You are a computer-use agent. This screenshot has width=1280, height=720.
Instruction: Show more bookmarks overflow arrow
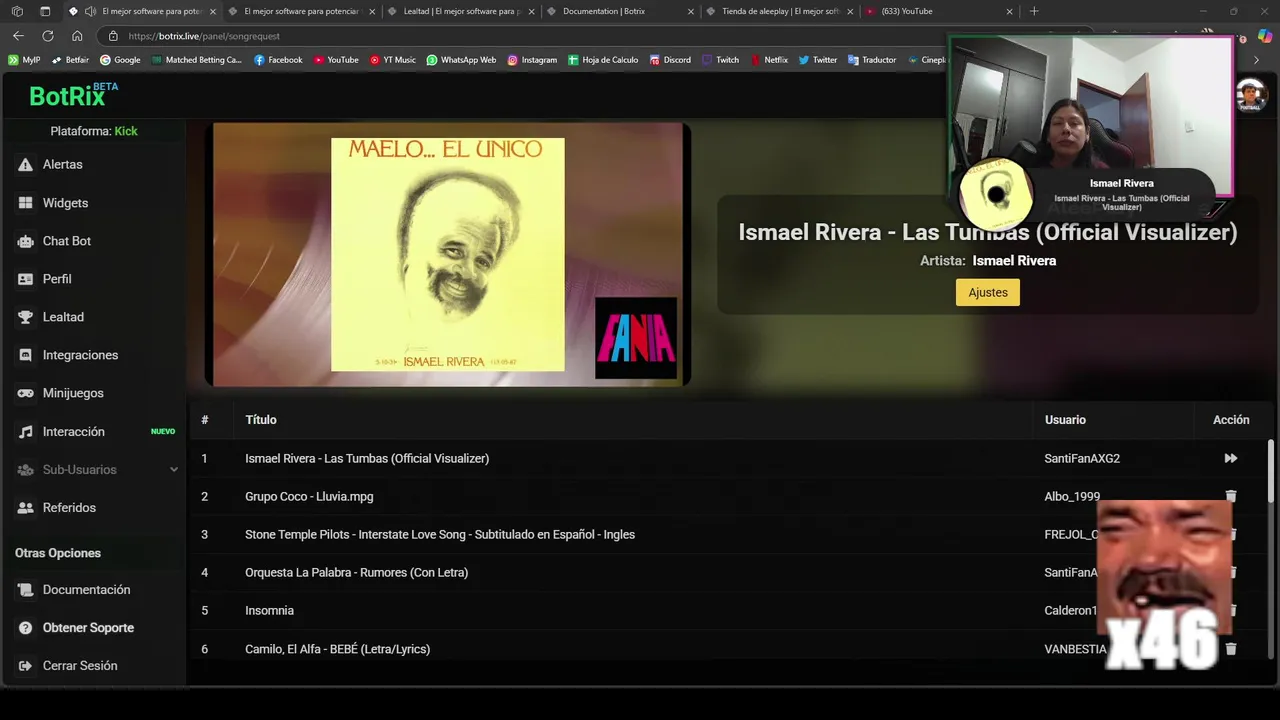click(1257, 60)
